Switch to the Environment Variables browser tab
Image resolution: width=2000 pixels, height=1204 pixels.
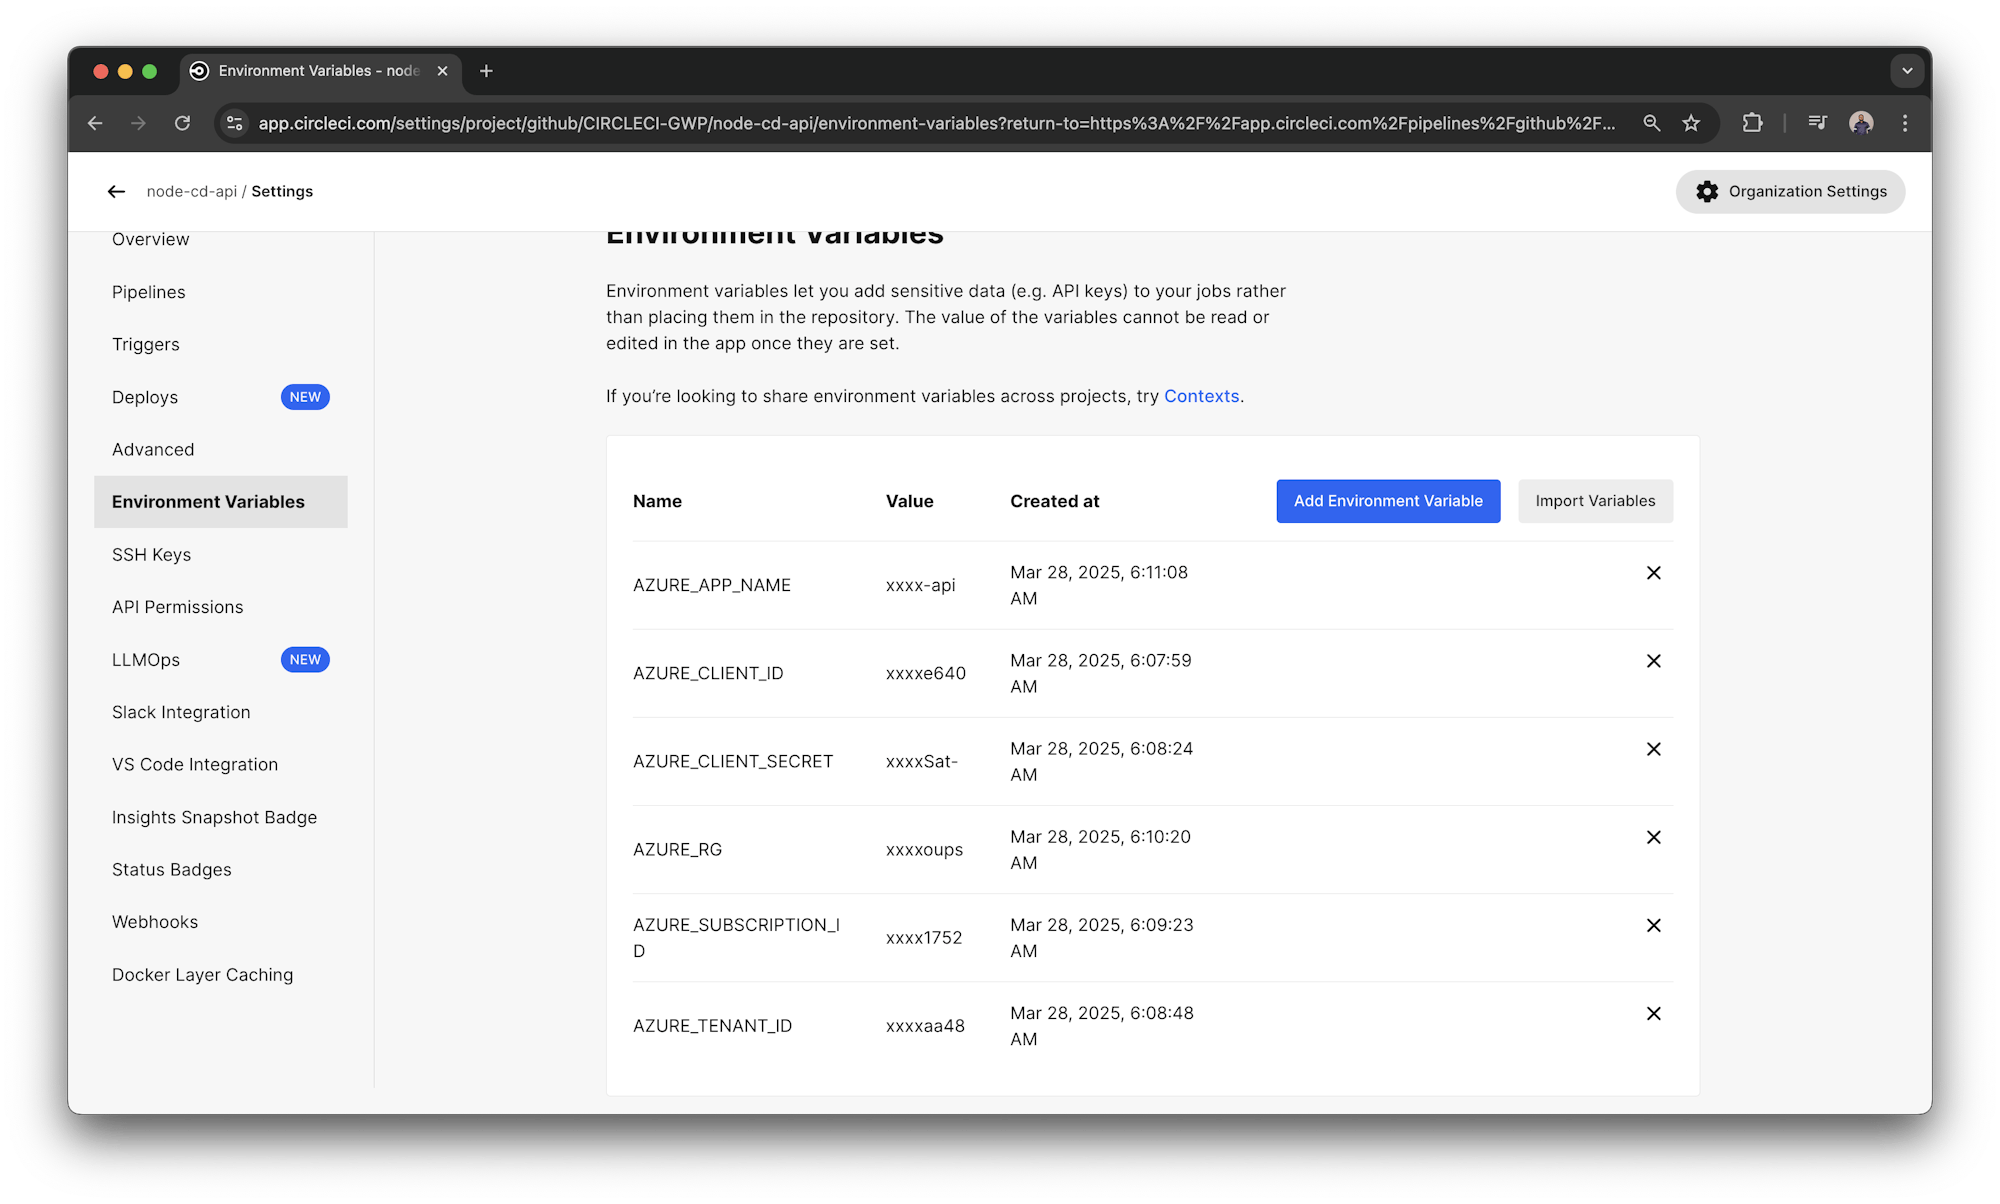click(310, 70)
